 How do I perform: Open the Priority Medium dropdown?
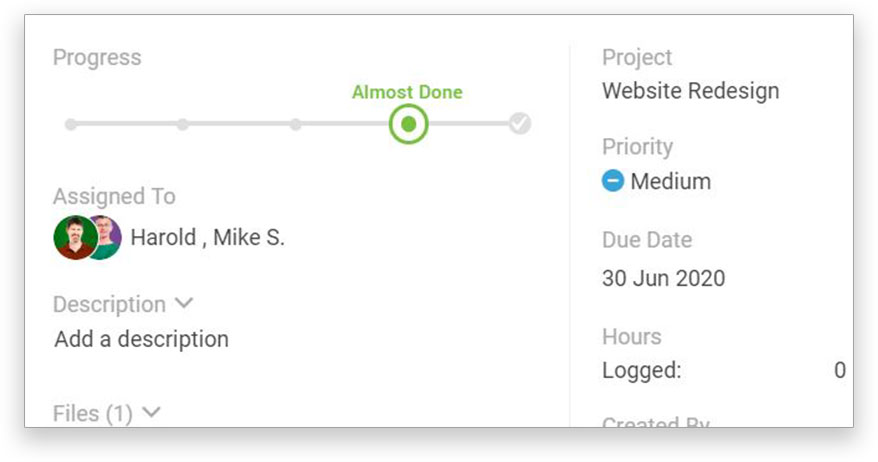click(x=656, y=181)
